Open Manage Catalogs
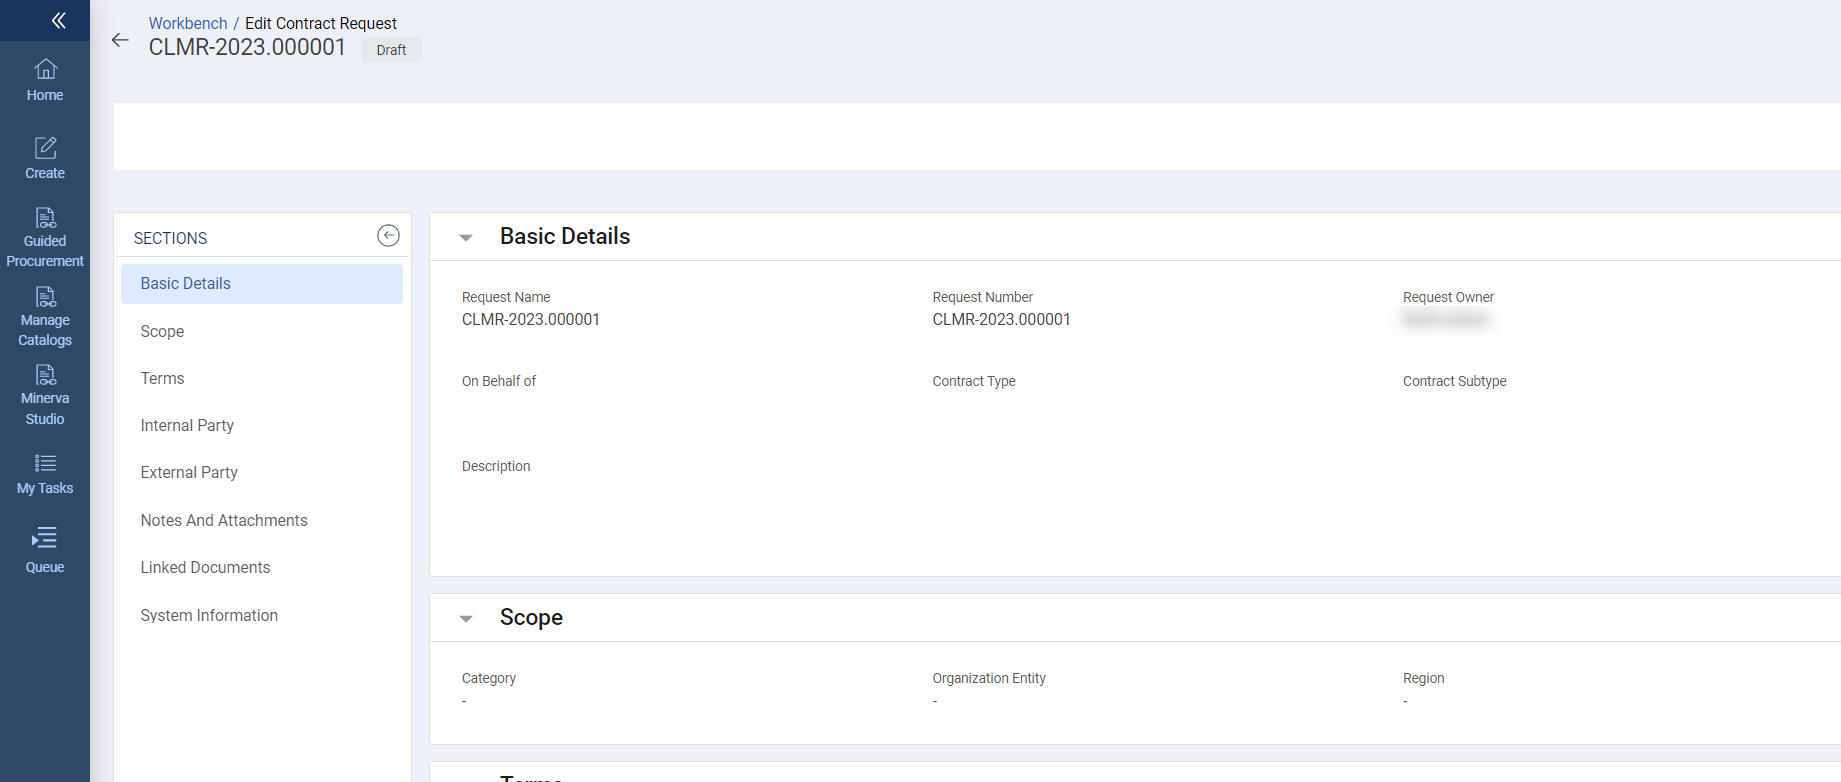1841x782 pixels. (45, 317)
